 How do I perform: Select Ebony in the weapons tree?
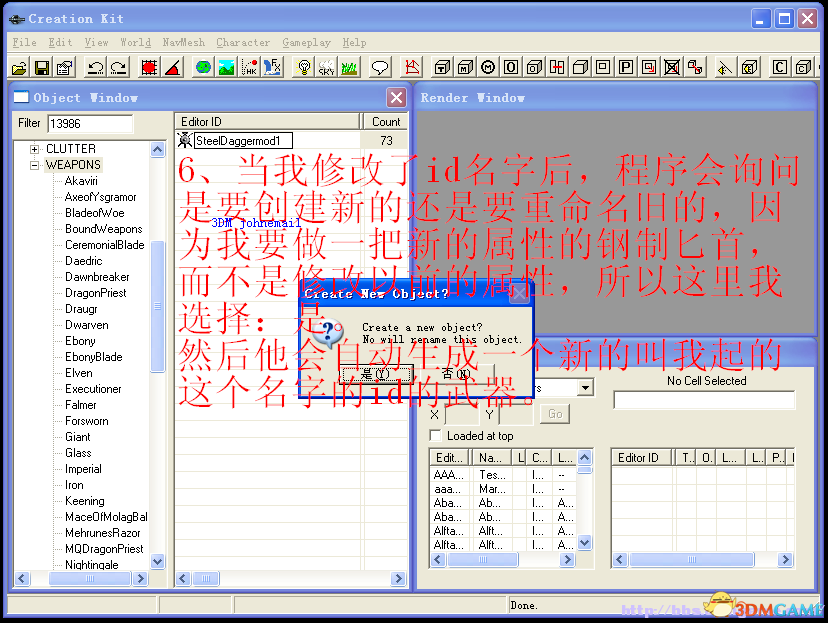[x=80, y=341]
